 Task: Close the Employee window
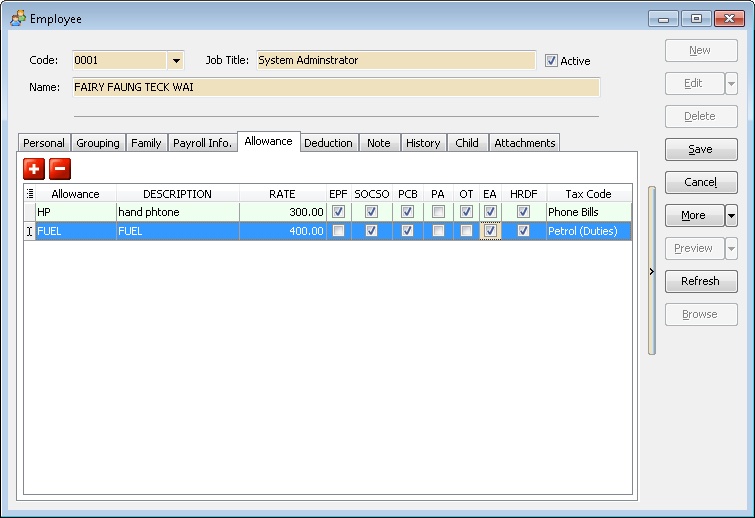click(729, 19)
